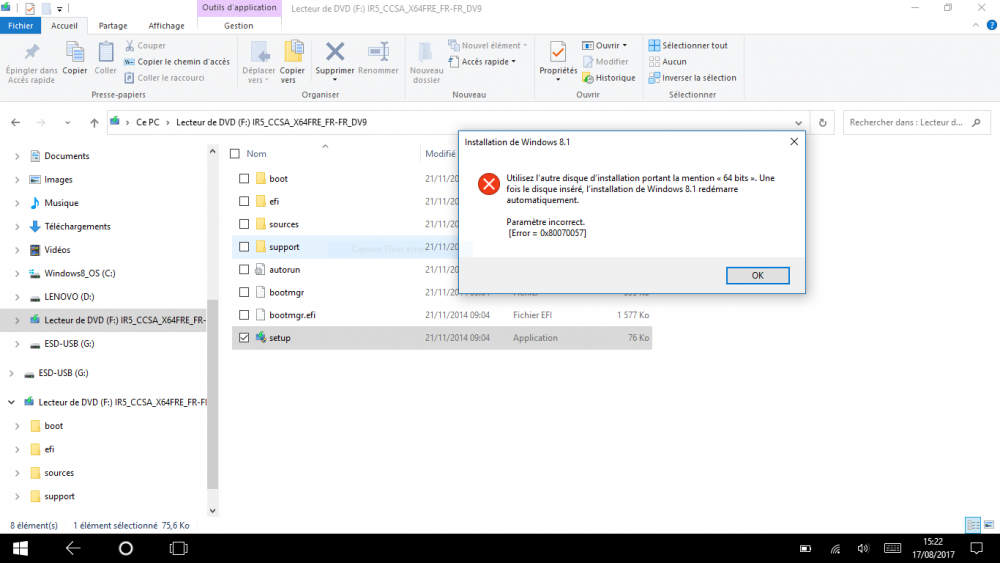The image size is (1000, 563).
Task: Open Copier vers menu
Action: [292, 62]
